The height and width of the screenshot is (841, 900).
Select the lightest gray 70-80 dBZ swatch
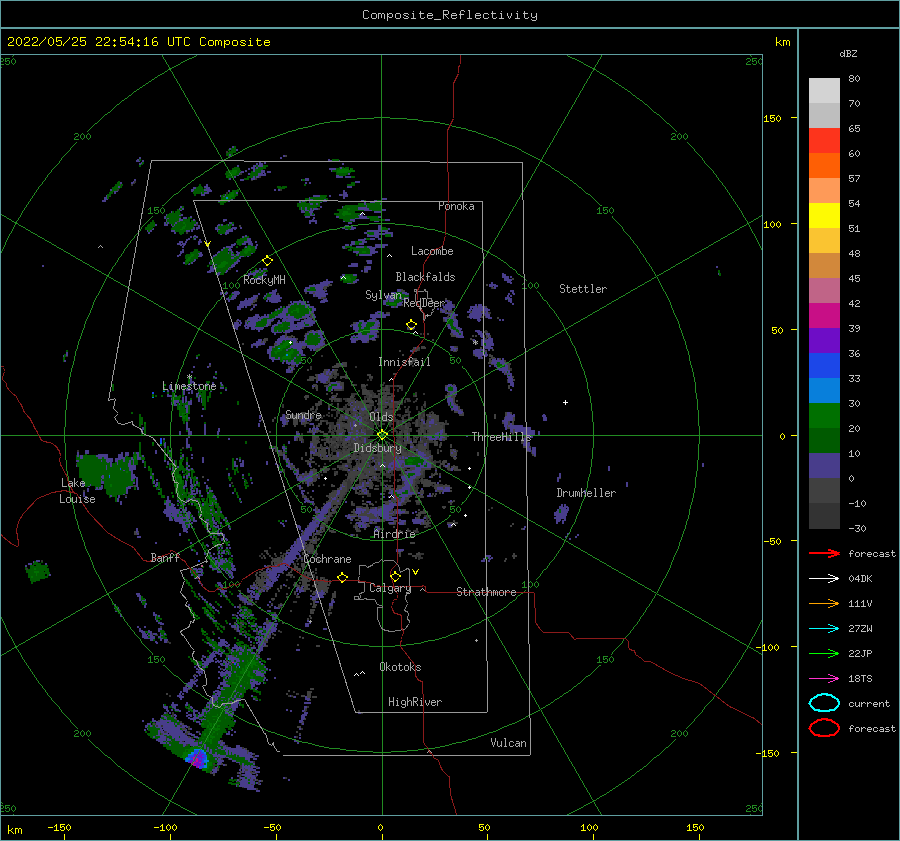click(x=824, y=91)
